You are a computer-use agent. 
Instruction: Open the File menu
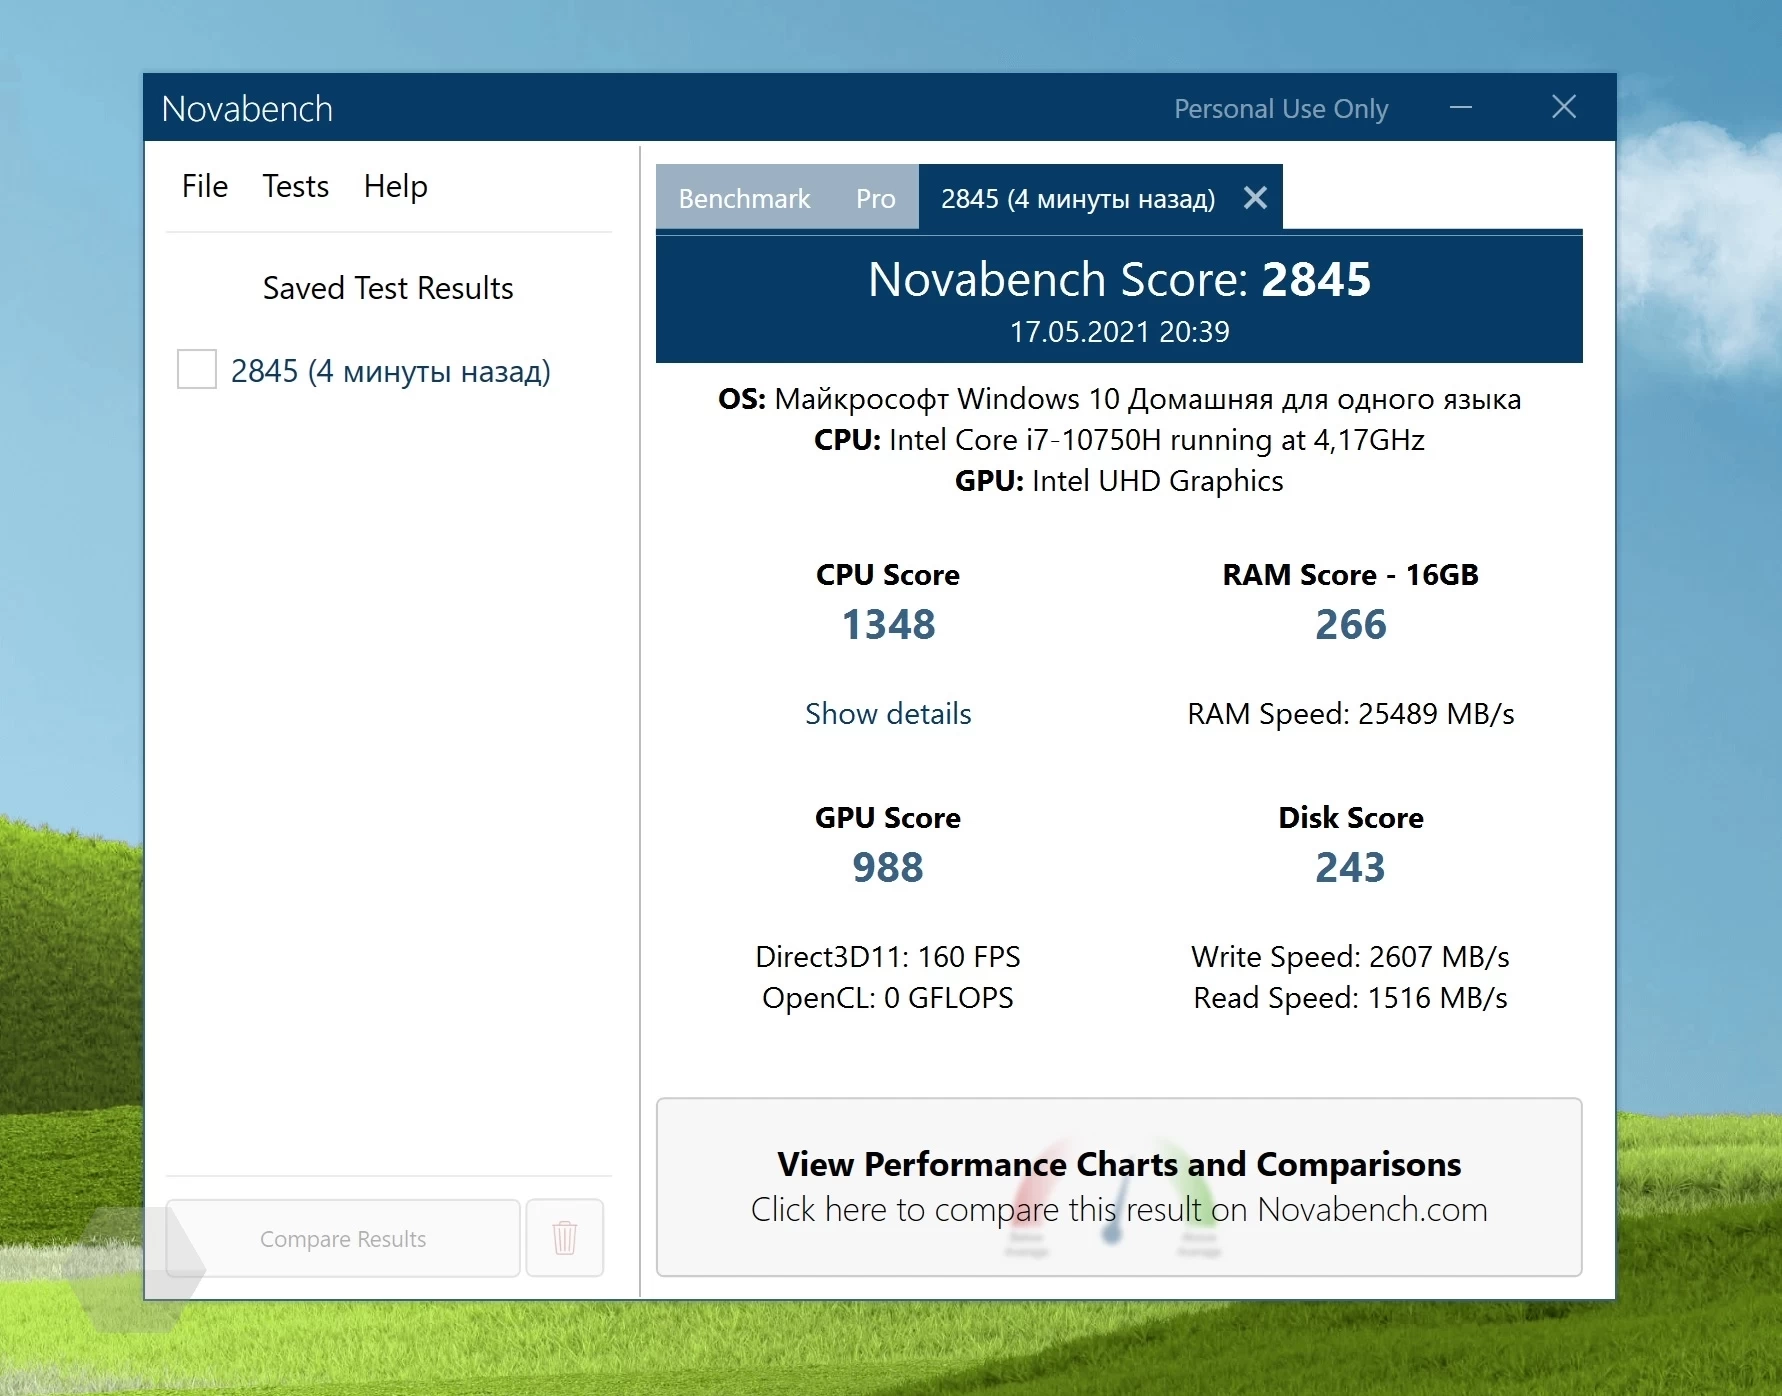click(x=204, y=186)
